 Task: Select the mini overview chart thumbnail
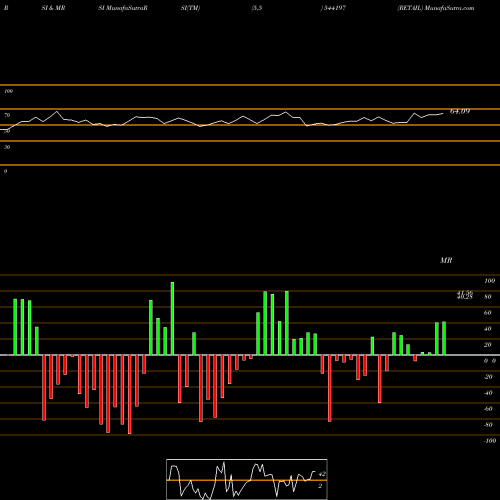[x=247, y=479]
